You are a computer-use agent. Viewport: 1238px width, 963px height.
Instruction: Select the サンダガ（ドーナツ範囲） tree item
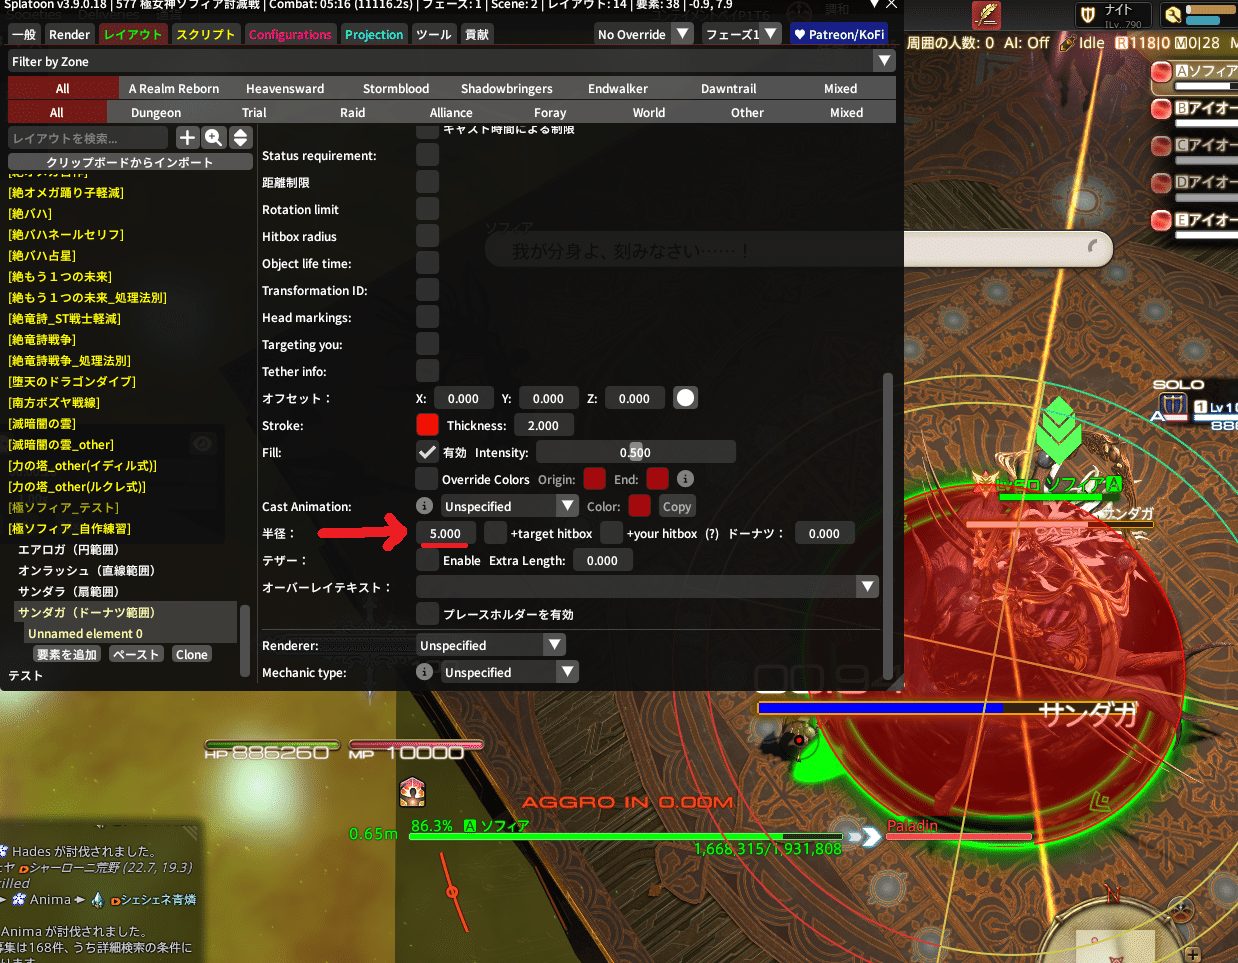click(126, 612)
